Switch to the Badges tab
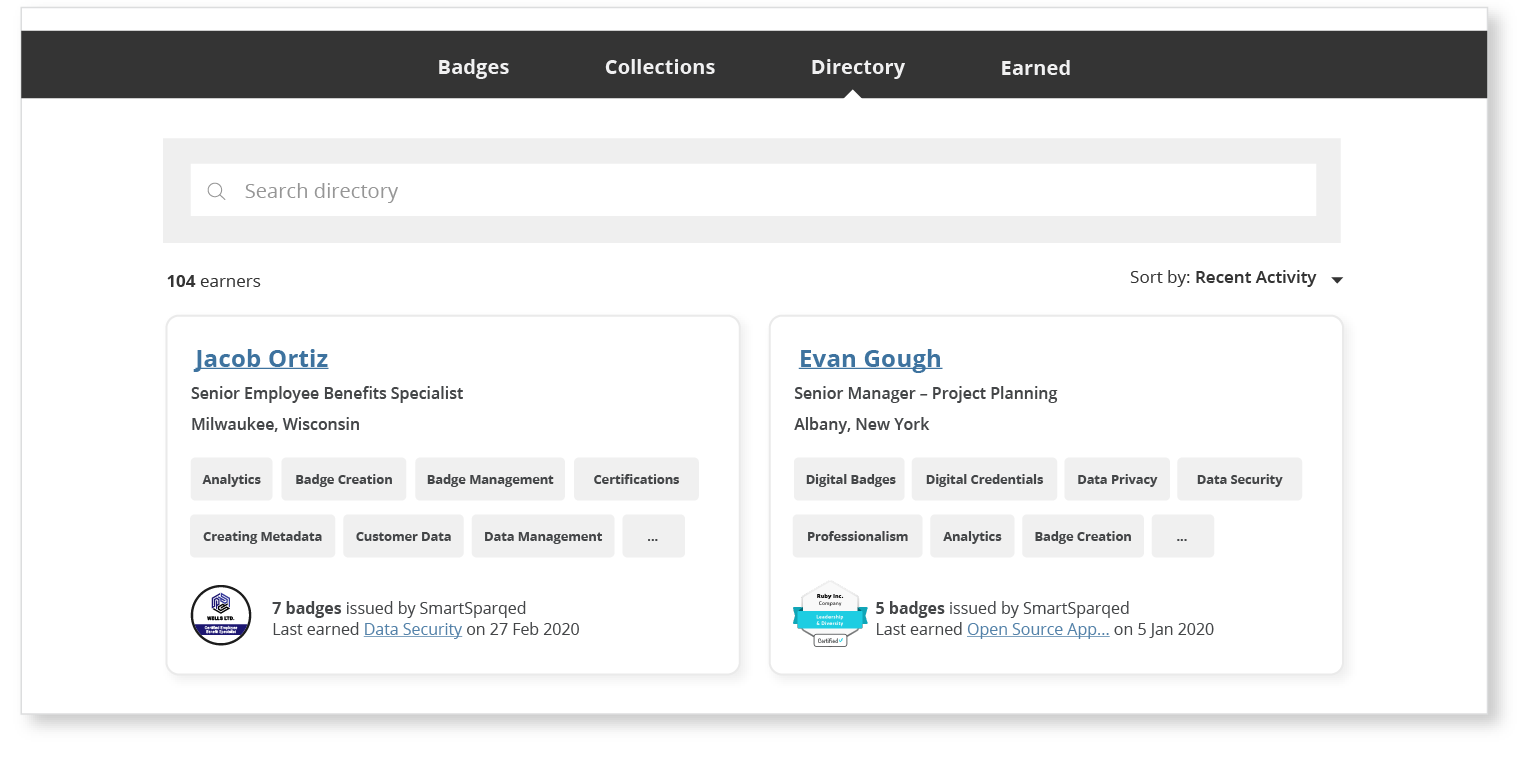Viewport: 1522px width, 767px height. tap(473, 66)
